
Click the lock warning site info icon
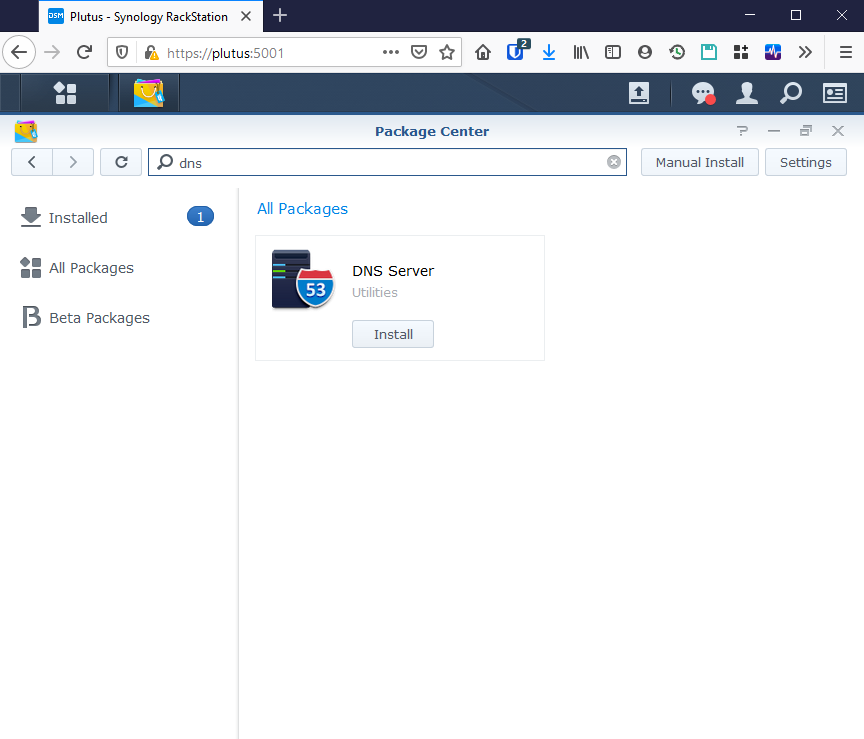[152, 52]
